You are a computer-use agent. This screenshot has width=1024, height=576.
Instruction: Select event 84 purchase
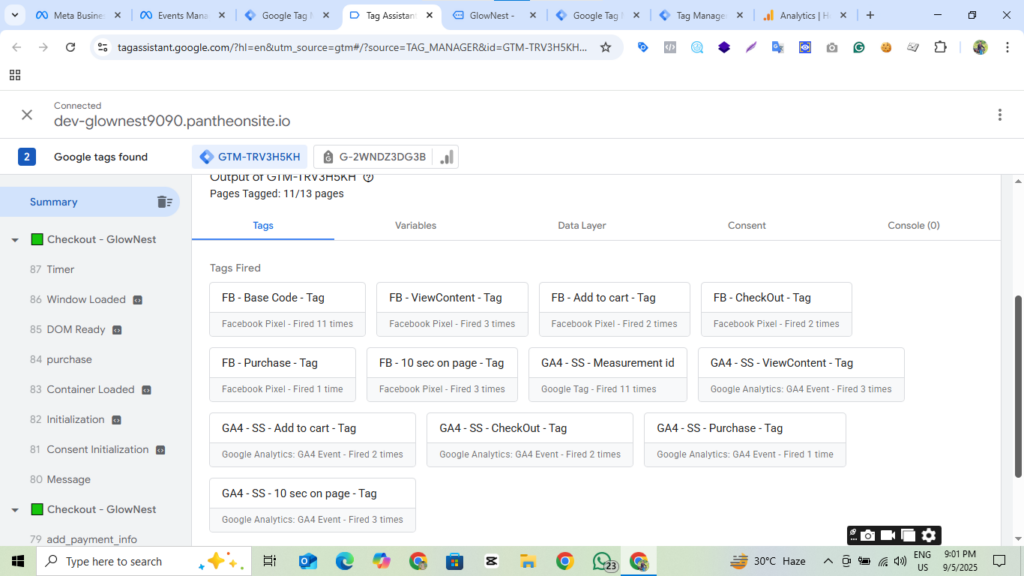pos(61,359)
